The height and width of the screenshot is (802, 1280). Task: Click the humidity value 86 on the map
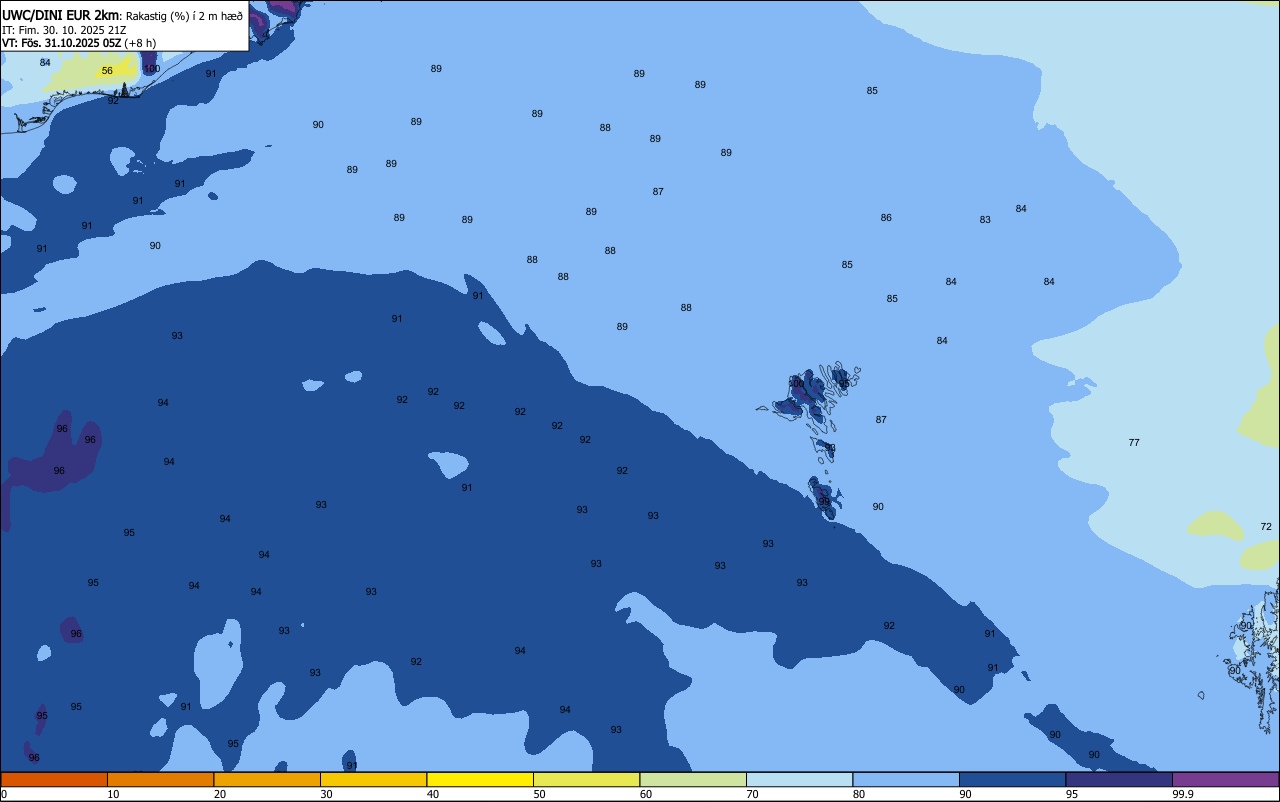(x=886, y=218)
